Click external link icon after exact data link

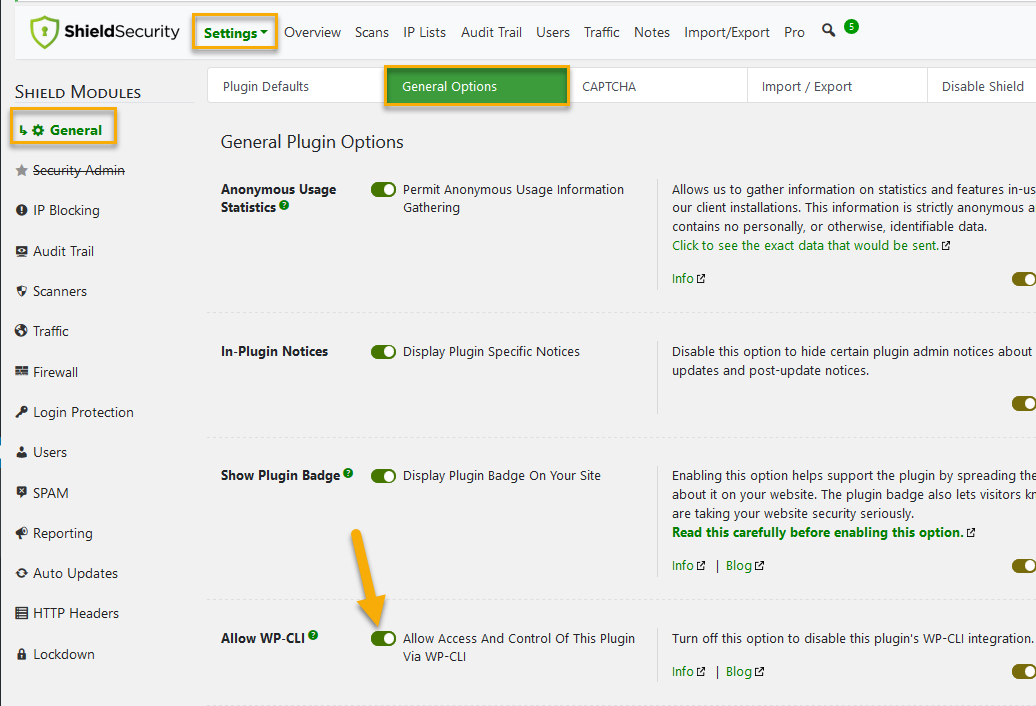[945, 246]
